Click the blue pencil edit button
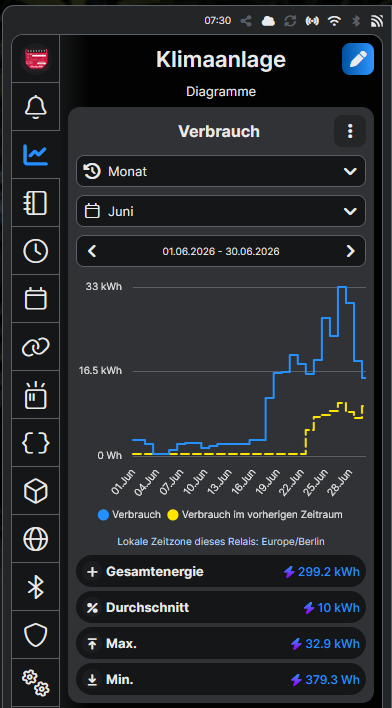392x708 pixels. coord(358,59)
